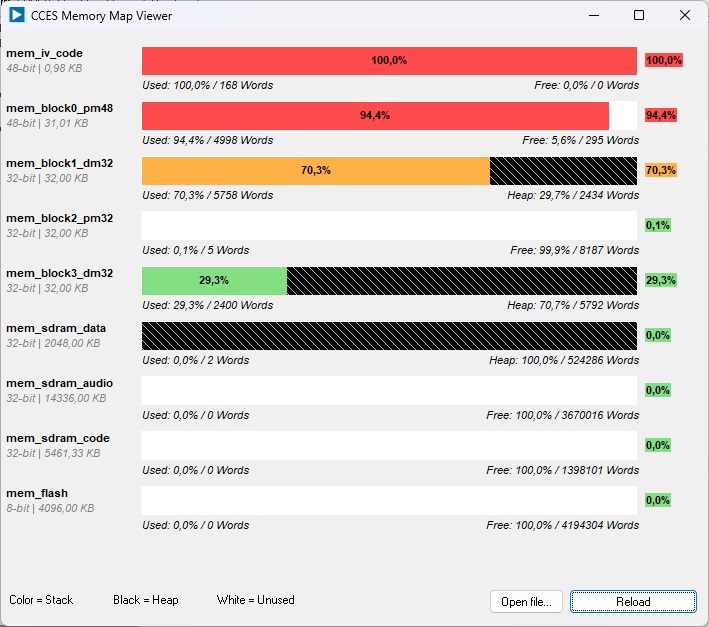Click 'Free: 100,0% / 4194304 Words' text
The height and width of the screenshot is (627, 709).
click(563, 525)
